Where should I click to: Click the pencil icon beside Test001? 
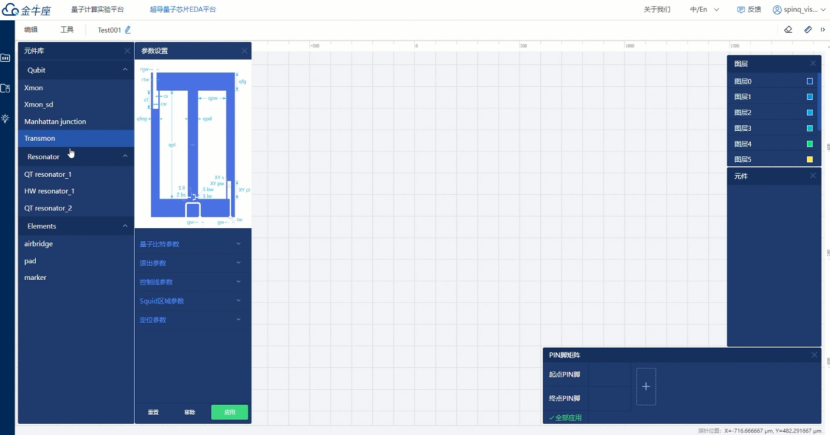(127, 30)
